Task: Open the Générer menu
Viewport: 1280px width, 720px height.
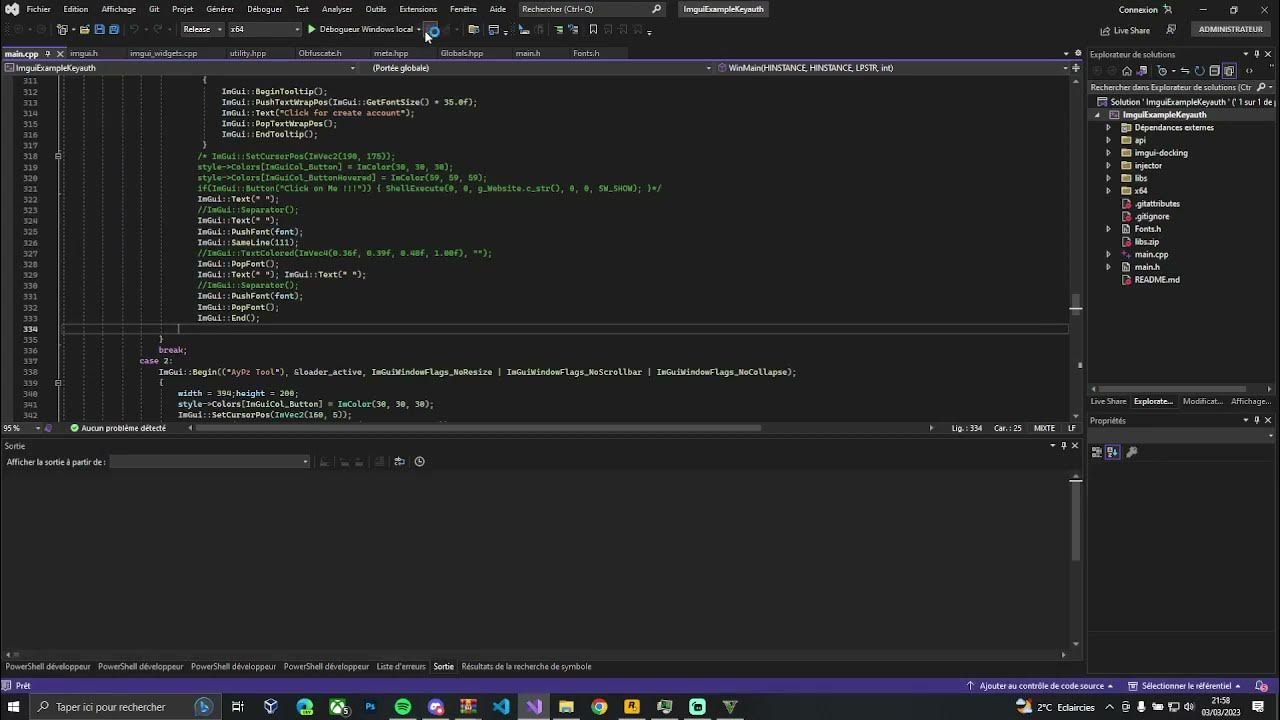Action: [x=220, y=9]
